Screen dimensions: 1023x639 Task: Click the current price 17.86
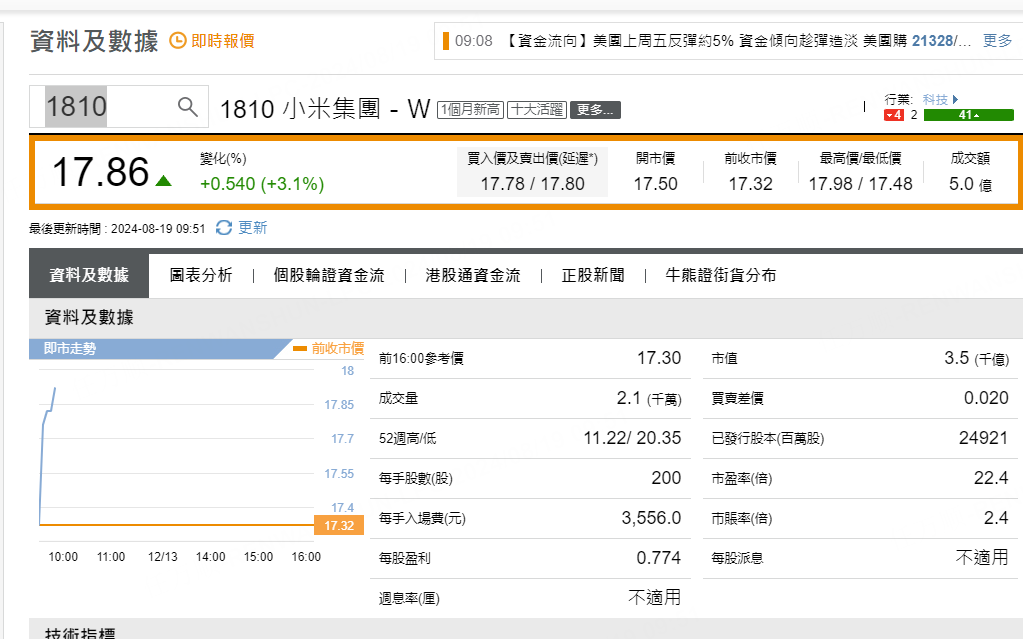100,172
